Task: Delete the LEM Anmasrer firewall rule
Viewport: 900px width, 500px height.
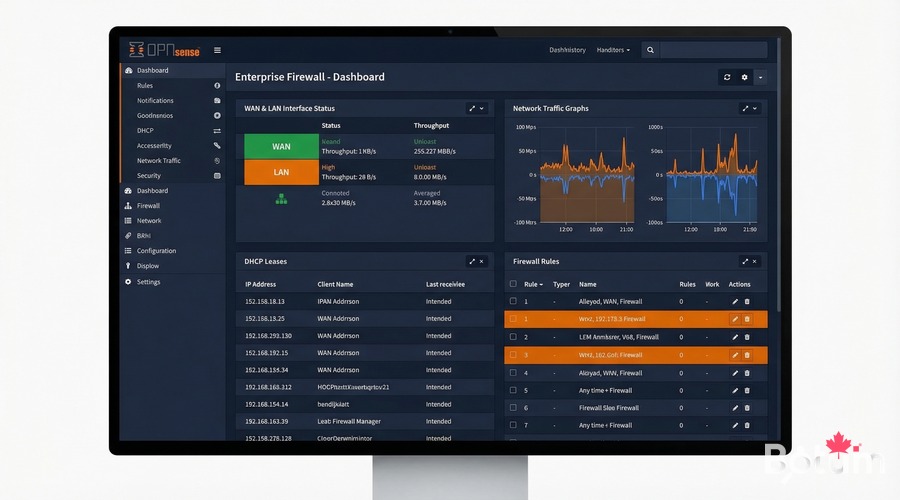Action: [x=747, y=337]
